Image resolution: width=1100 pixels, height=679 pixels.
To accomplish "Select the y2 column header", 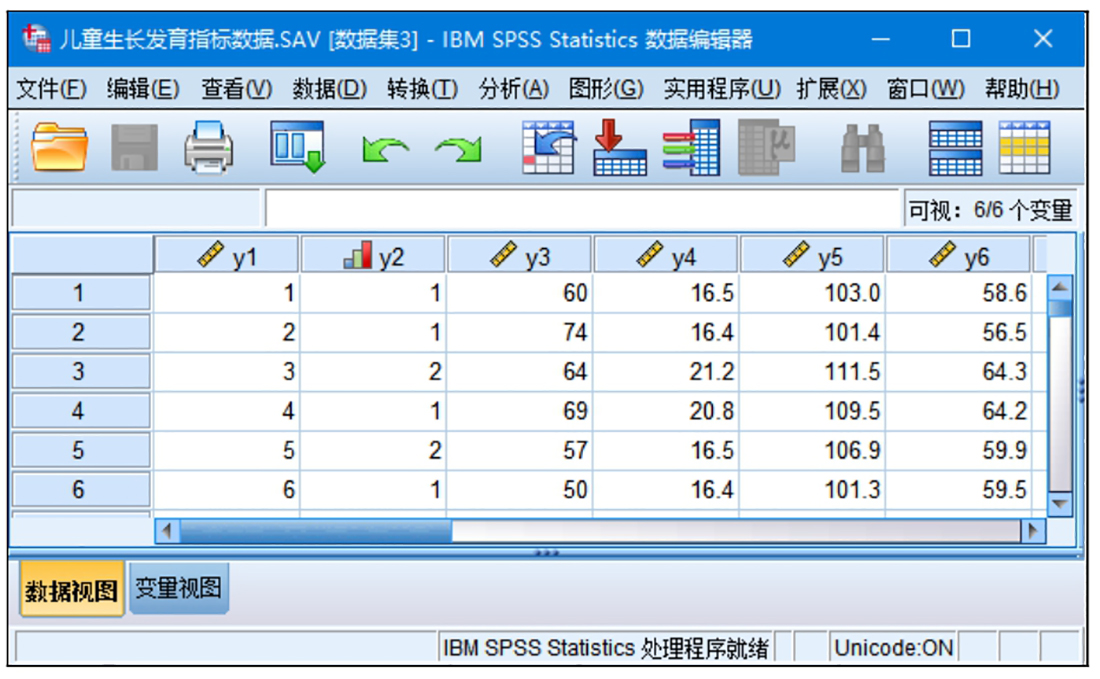I will pos(374,257).
